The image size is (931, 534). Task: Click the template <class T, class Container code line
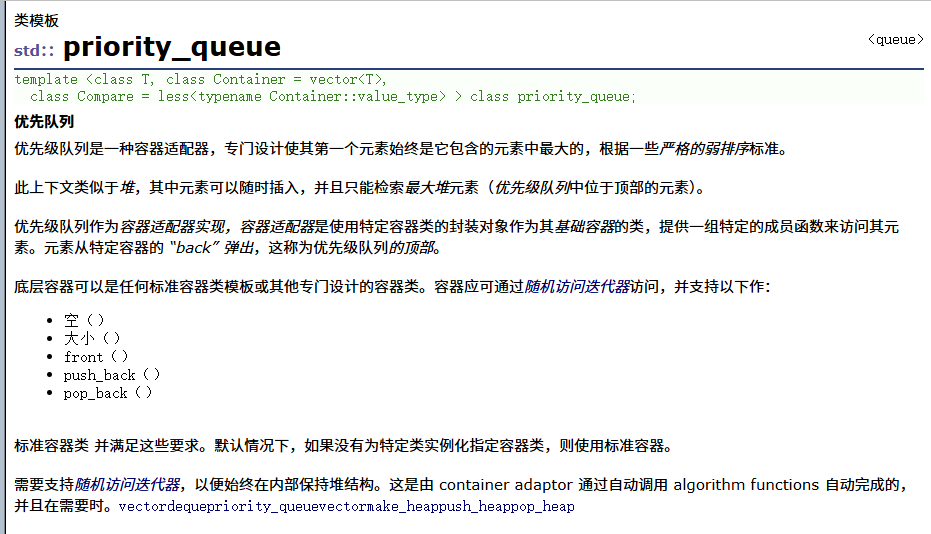[x=201, y=80]
